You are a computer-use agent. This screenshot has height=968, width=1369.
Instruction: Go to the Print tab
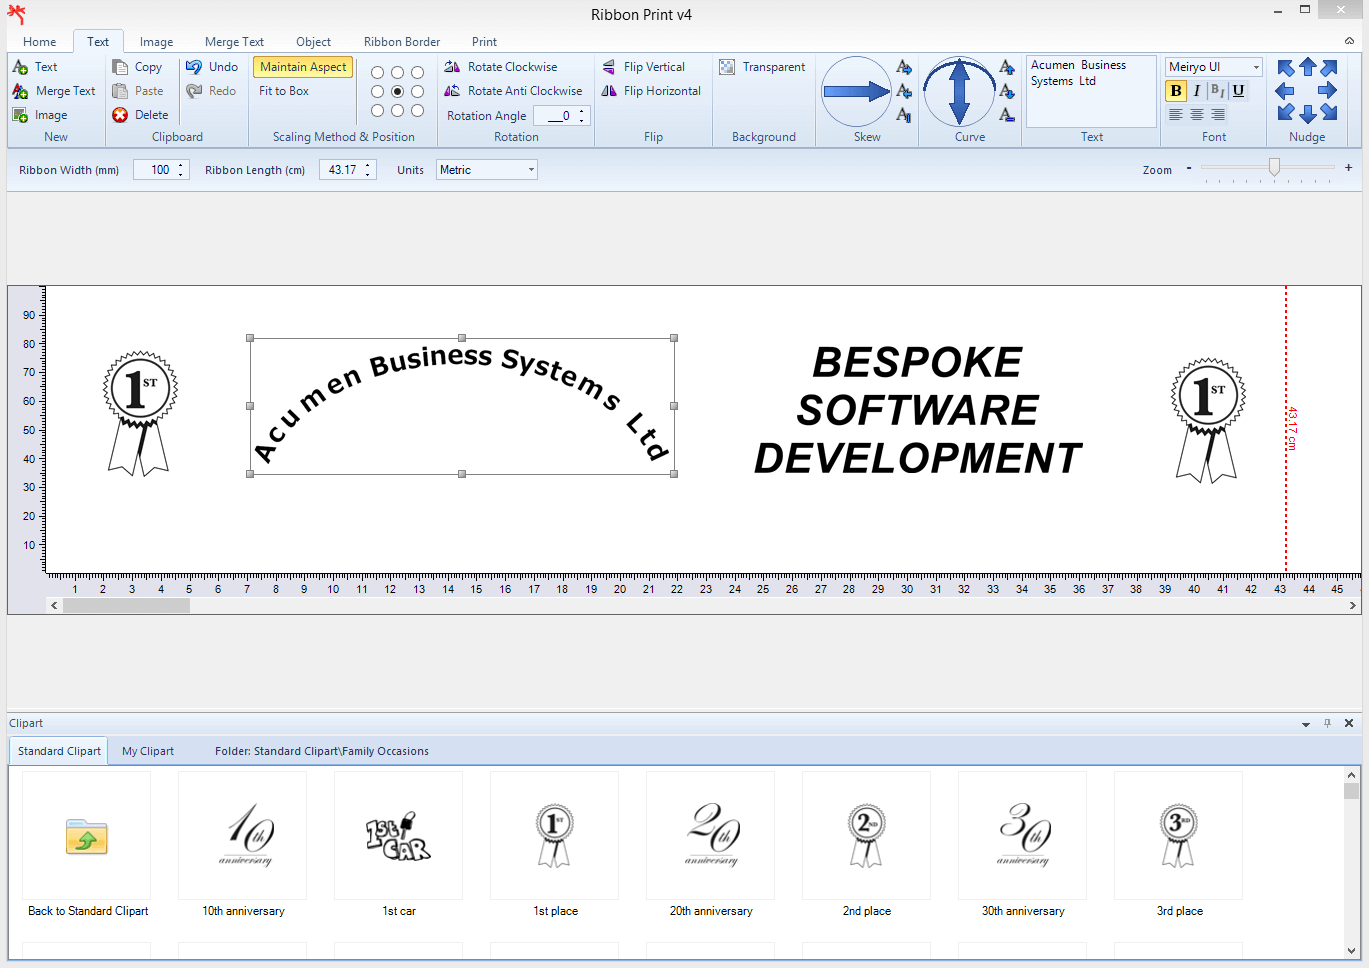[484, 42]
